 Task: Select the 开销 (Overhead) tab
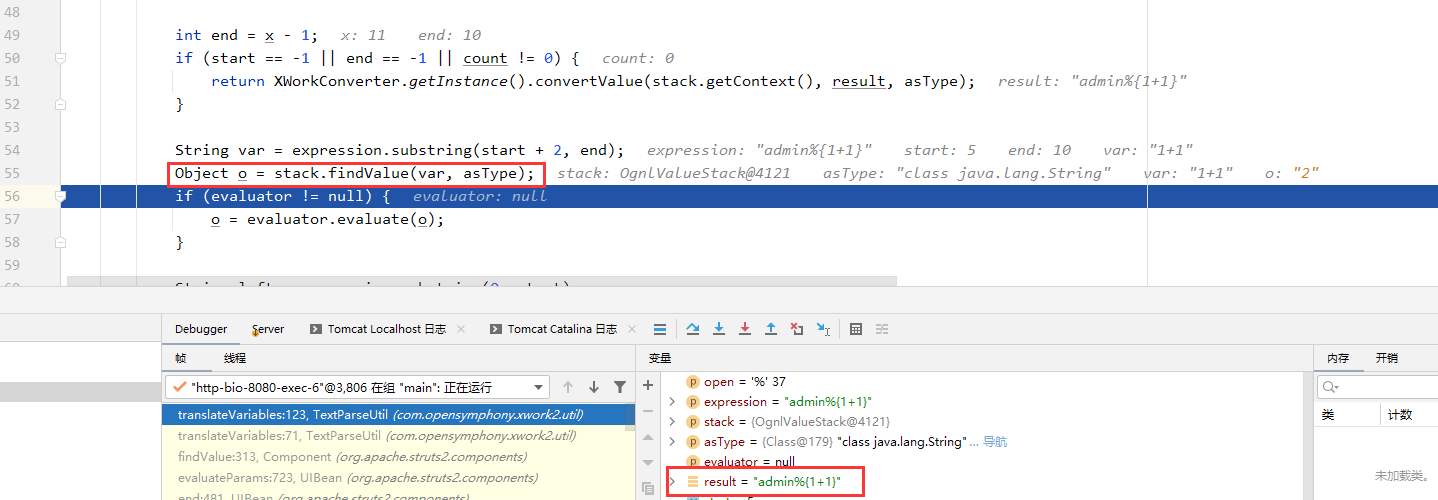pos(1387,358)
